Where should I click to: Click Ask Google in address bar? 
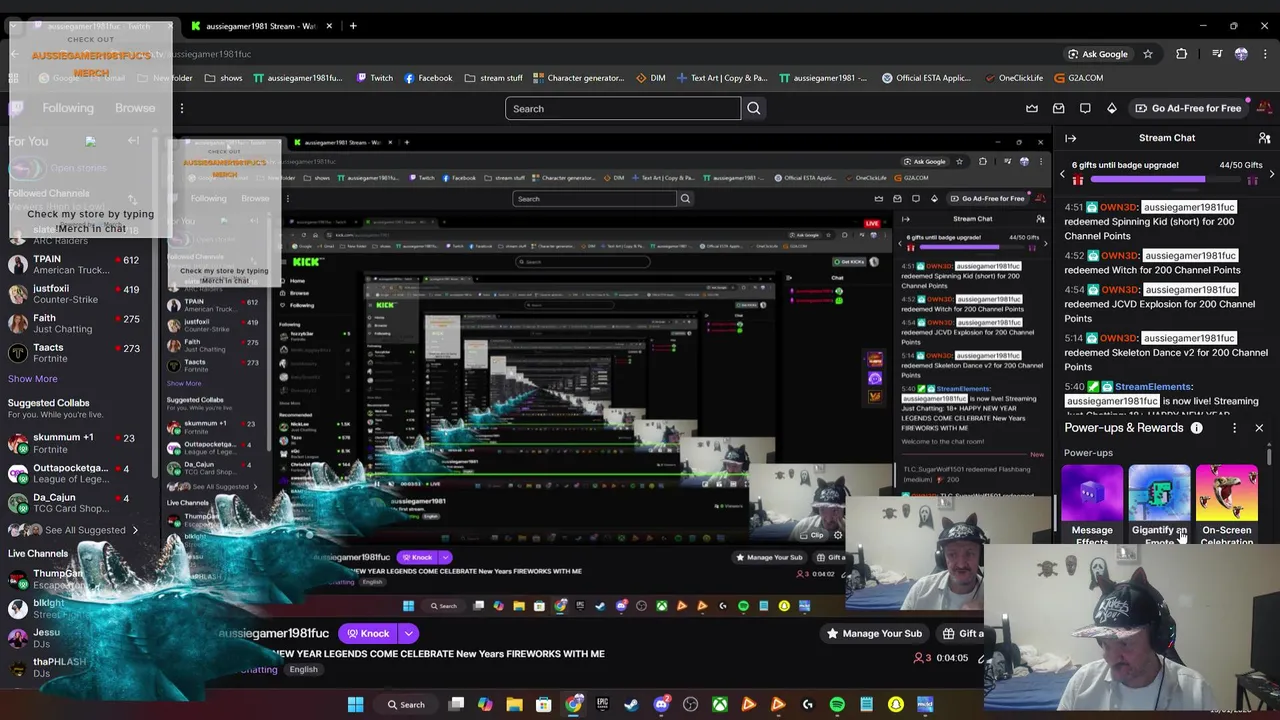point(1097,54)
